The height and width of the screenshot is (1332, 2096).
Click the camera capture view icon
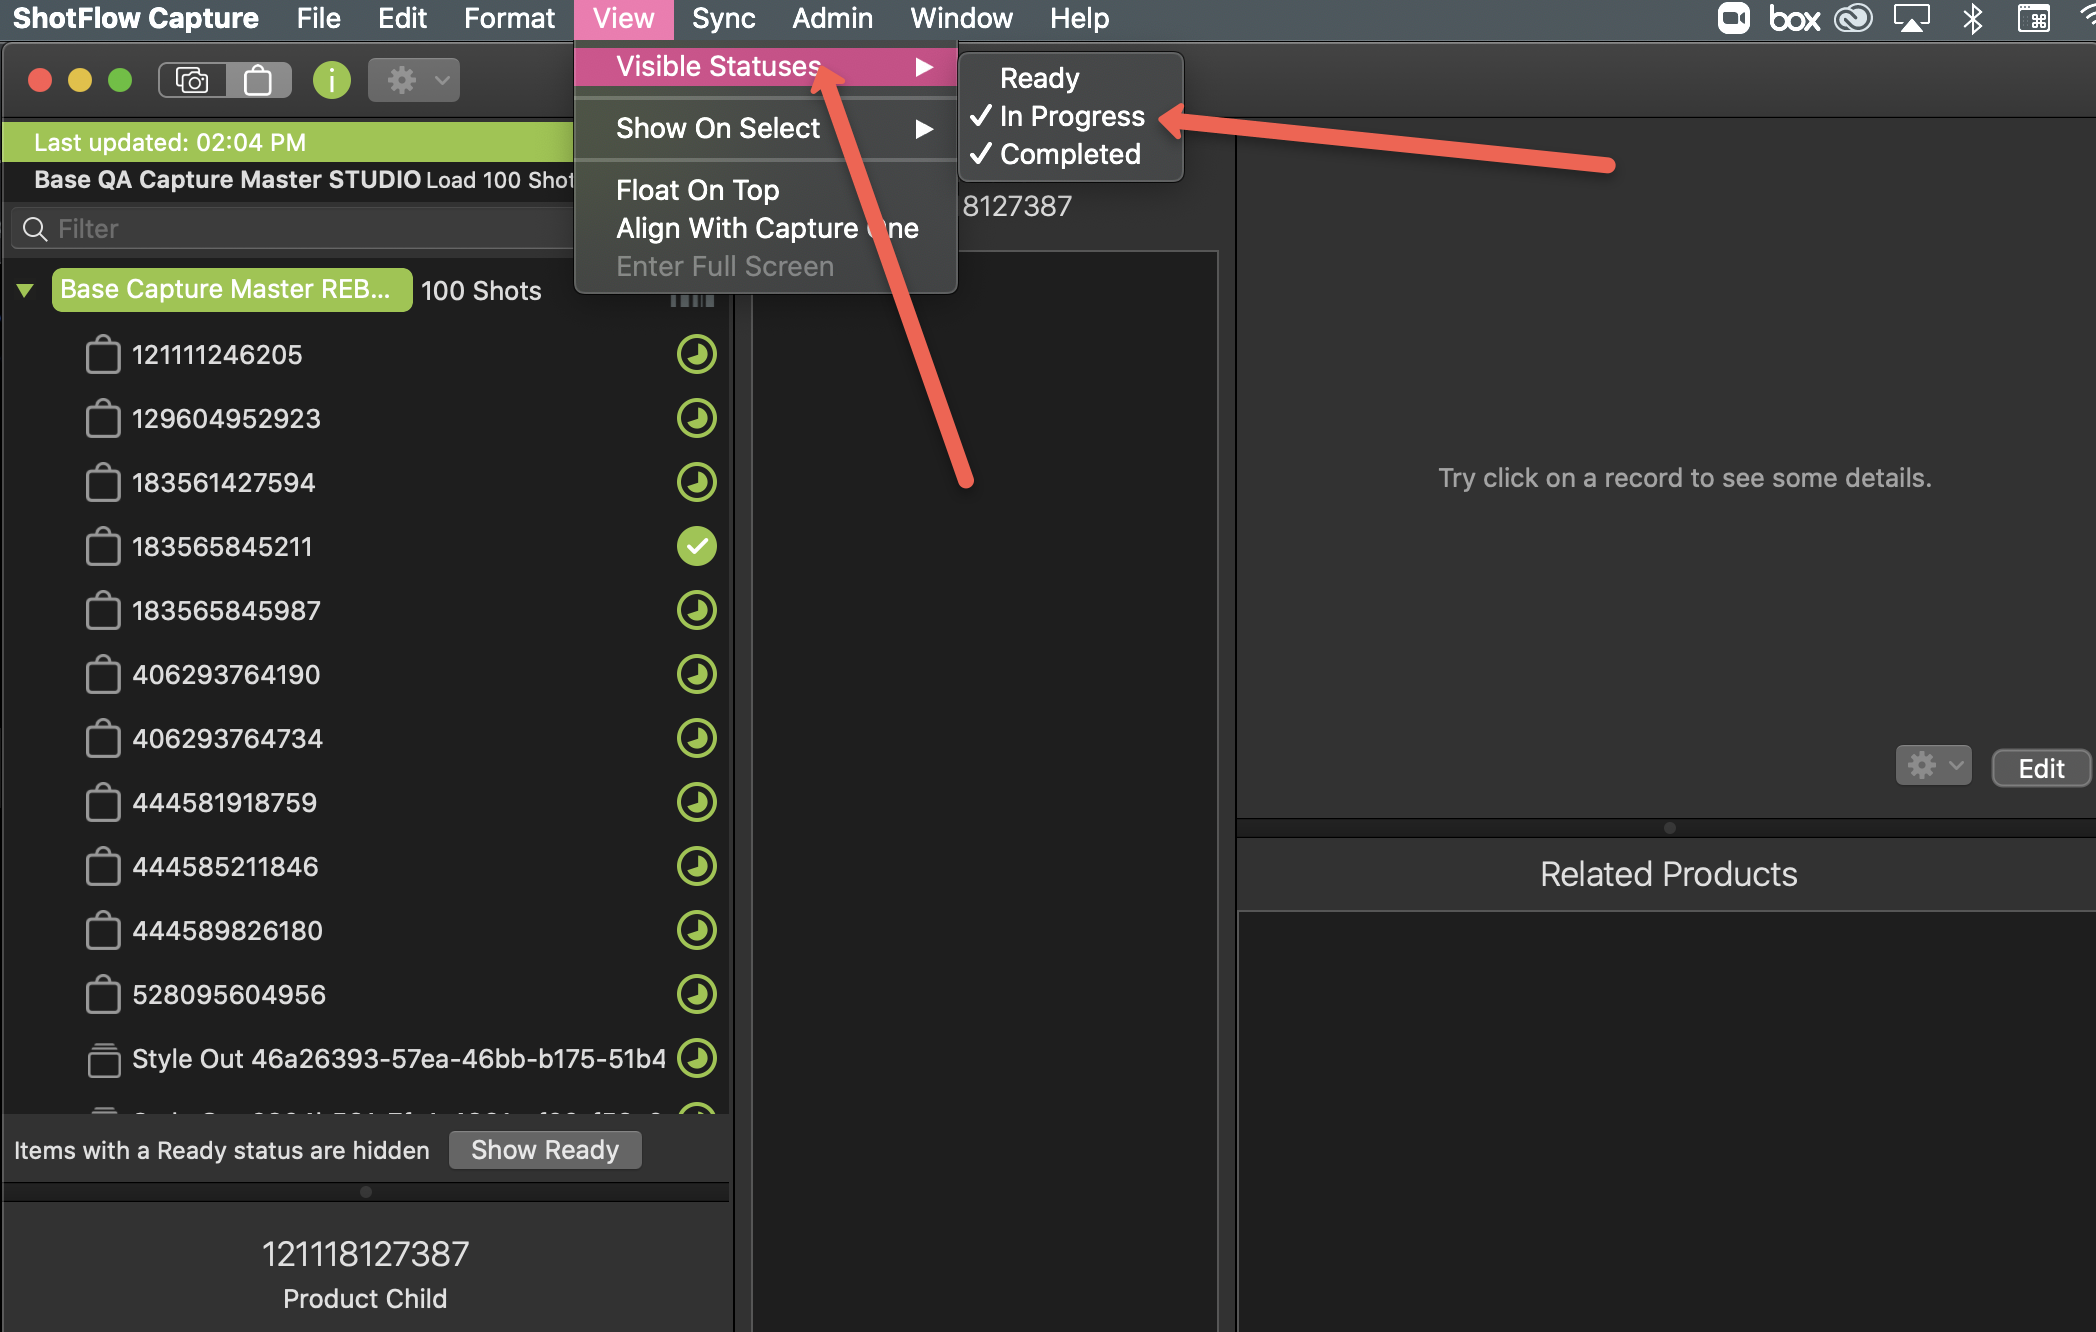coord(192,80)
